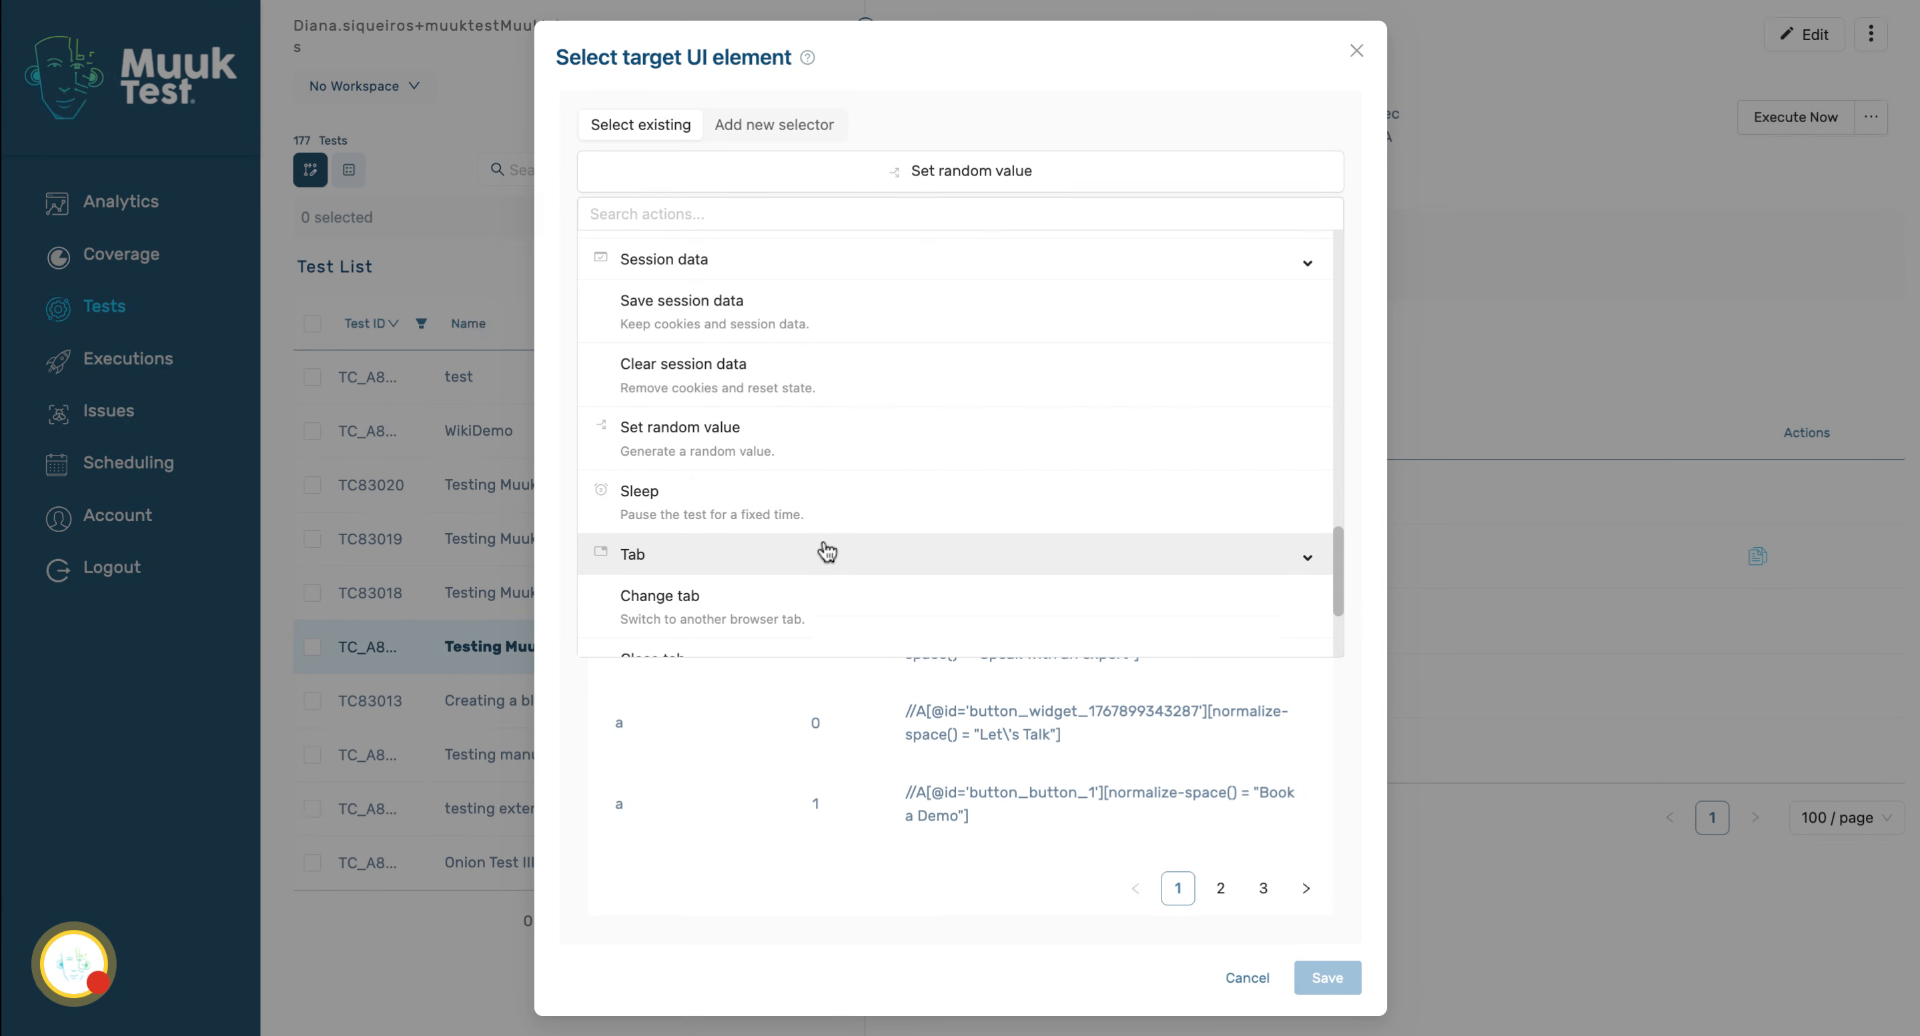Click the Coverage pie icon

(58, 257)
